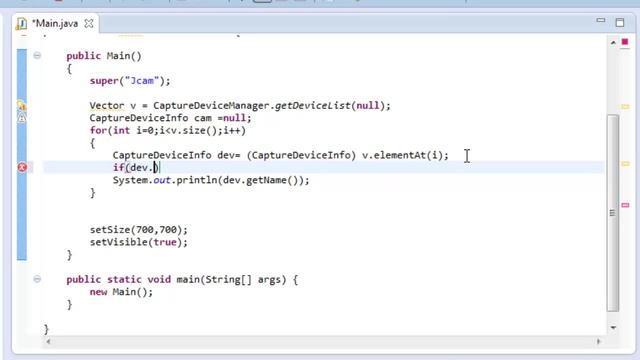Click the for(int i=0;i<v.size();i++) line
This screenshot has width=640, height=360.
(x=168, y=131)
